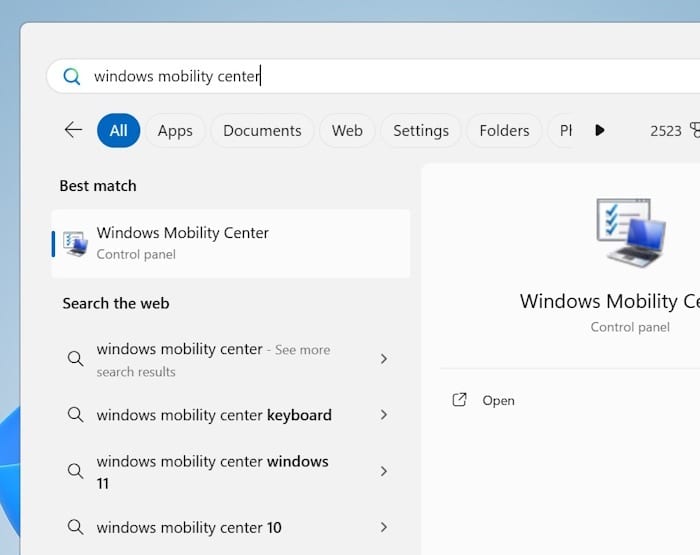Click the large Mobility Center icon in the preview pane

[x=630, y=232]
